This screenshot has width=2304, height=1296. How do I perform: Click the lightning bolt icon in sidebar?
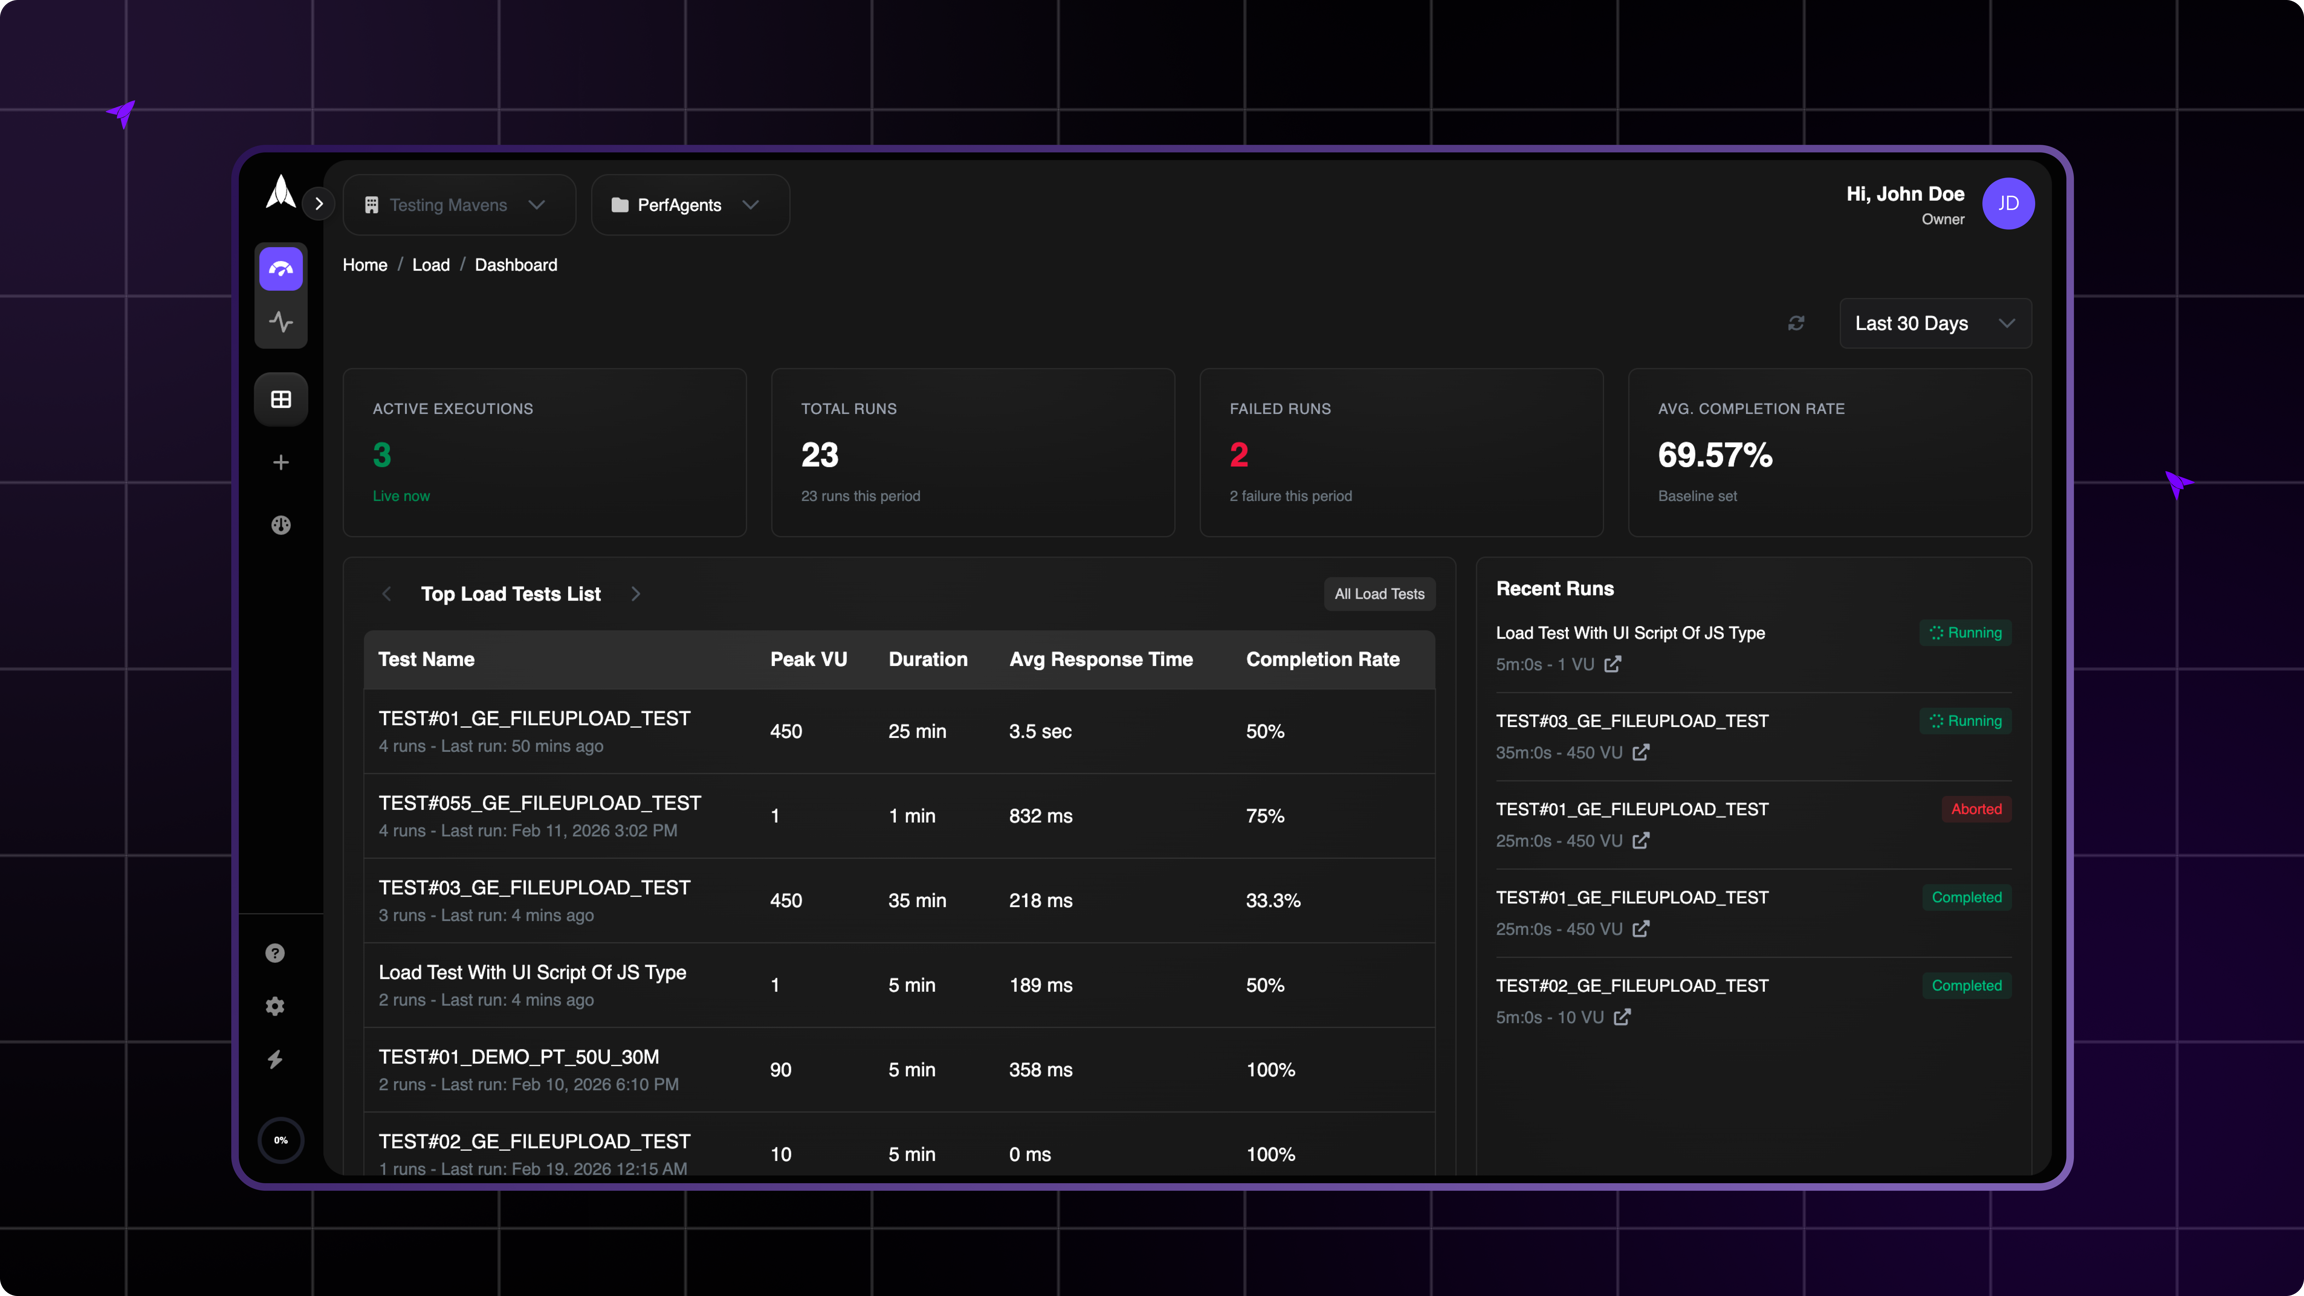point(275,1059)
